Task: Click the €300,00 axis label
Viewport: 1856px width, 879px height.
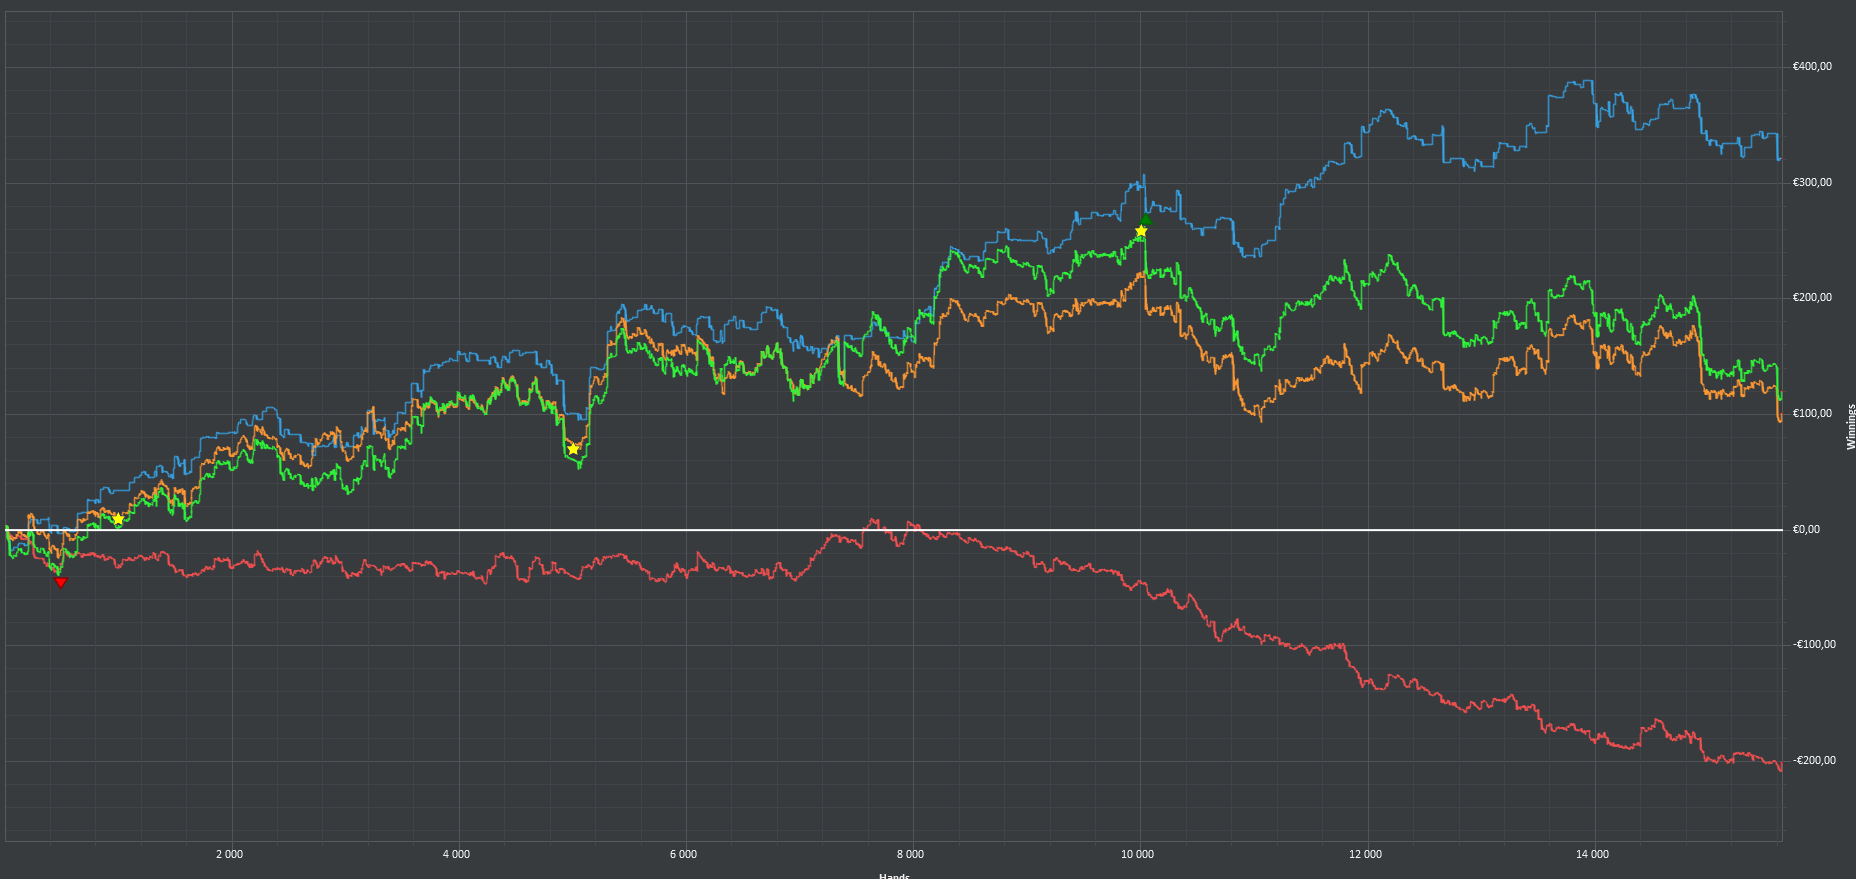Action: pyautogui.click(x=1812, y=183)
